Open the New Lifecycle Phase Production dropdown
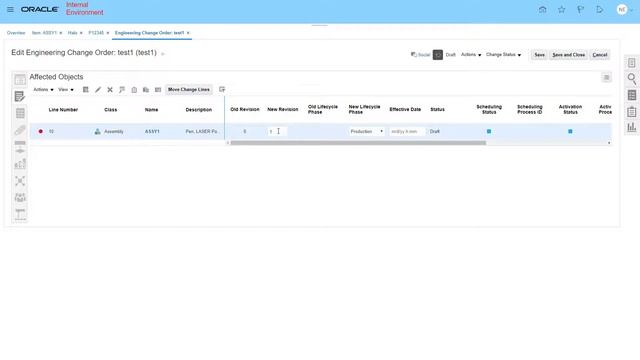Viewport: 640px width, 360px height. pos(367,131)
